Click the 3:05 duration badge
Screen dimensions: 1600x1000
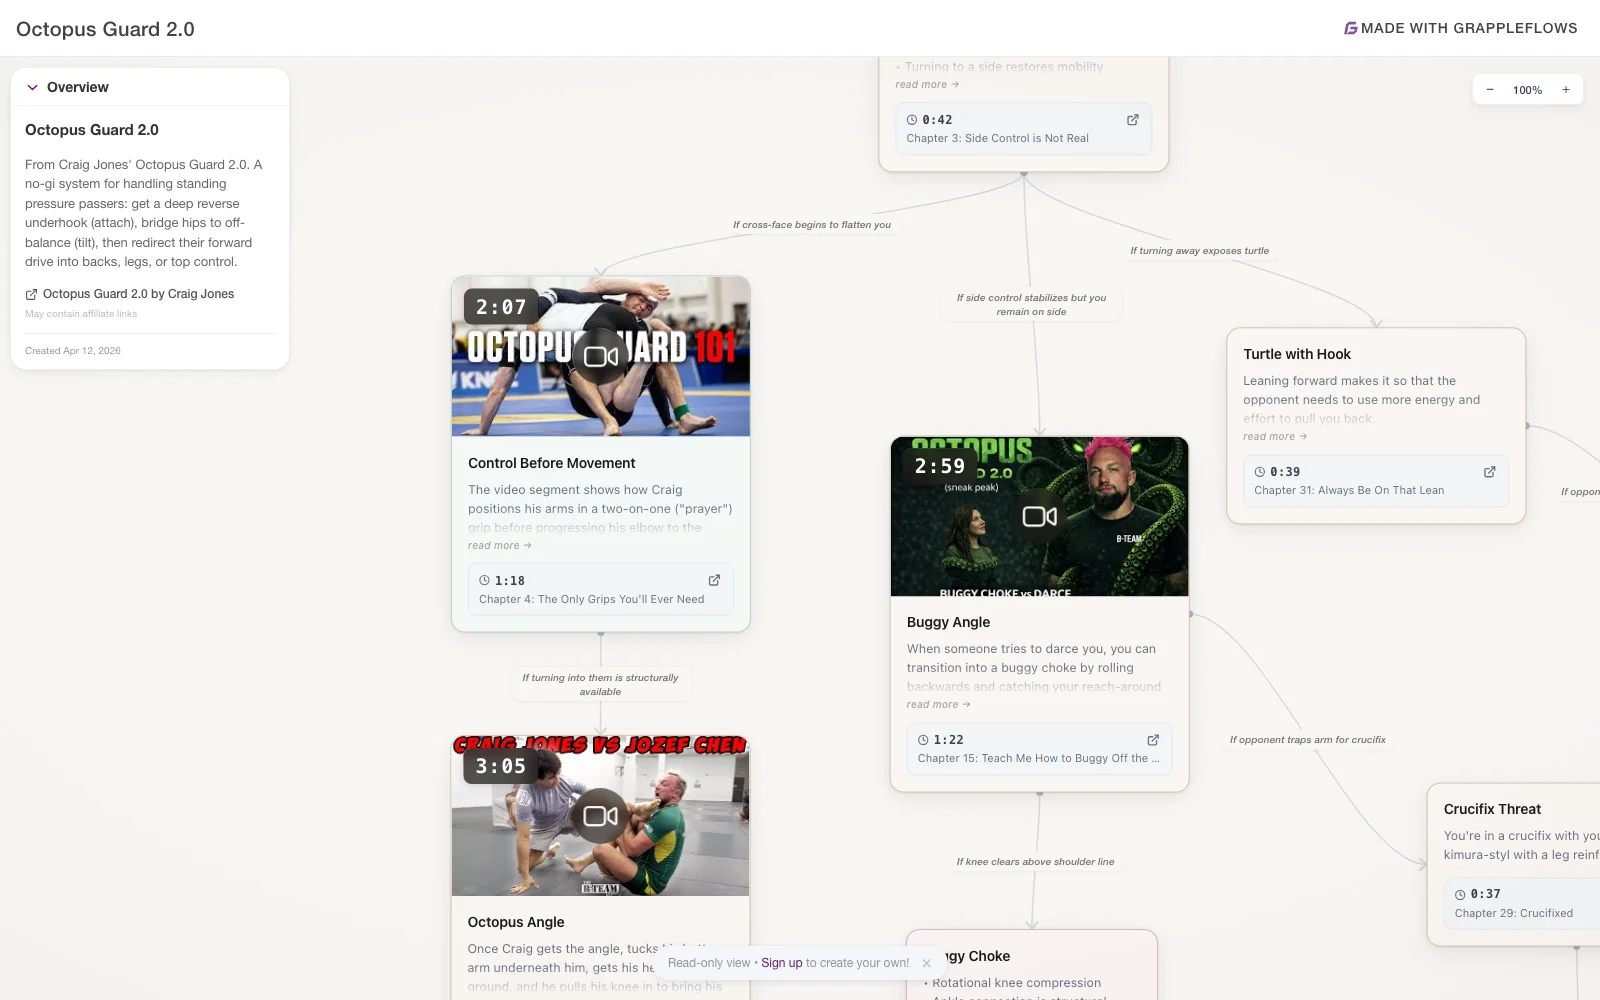click(500, 766)
